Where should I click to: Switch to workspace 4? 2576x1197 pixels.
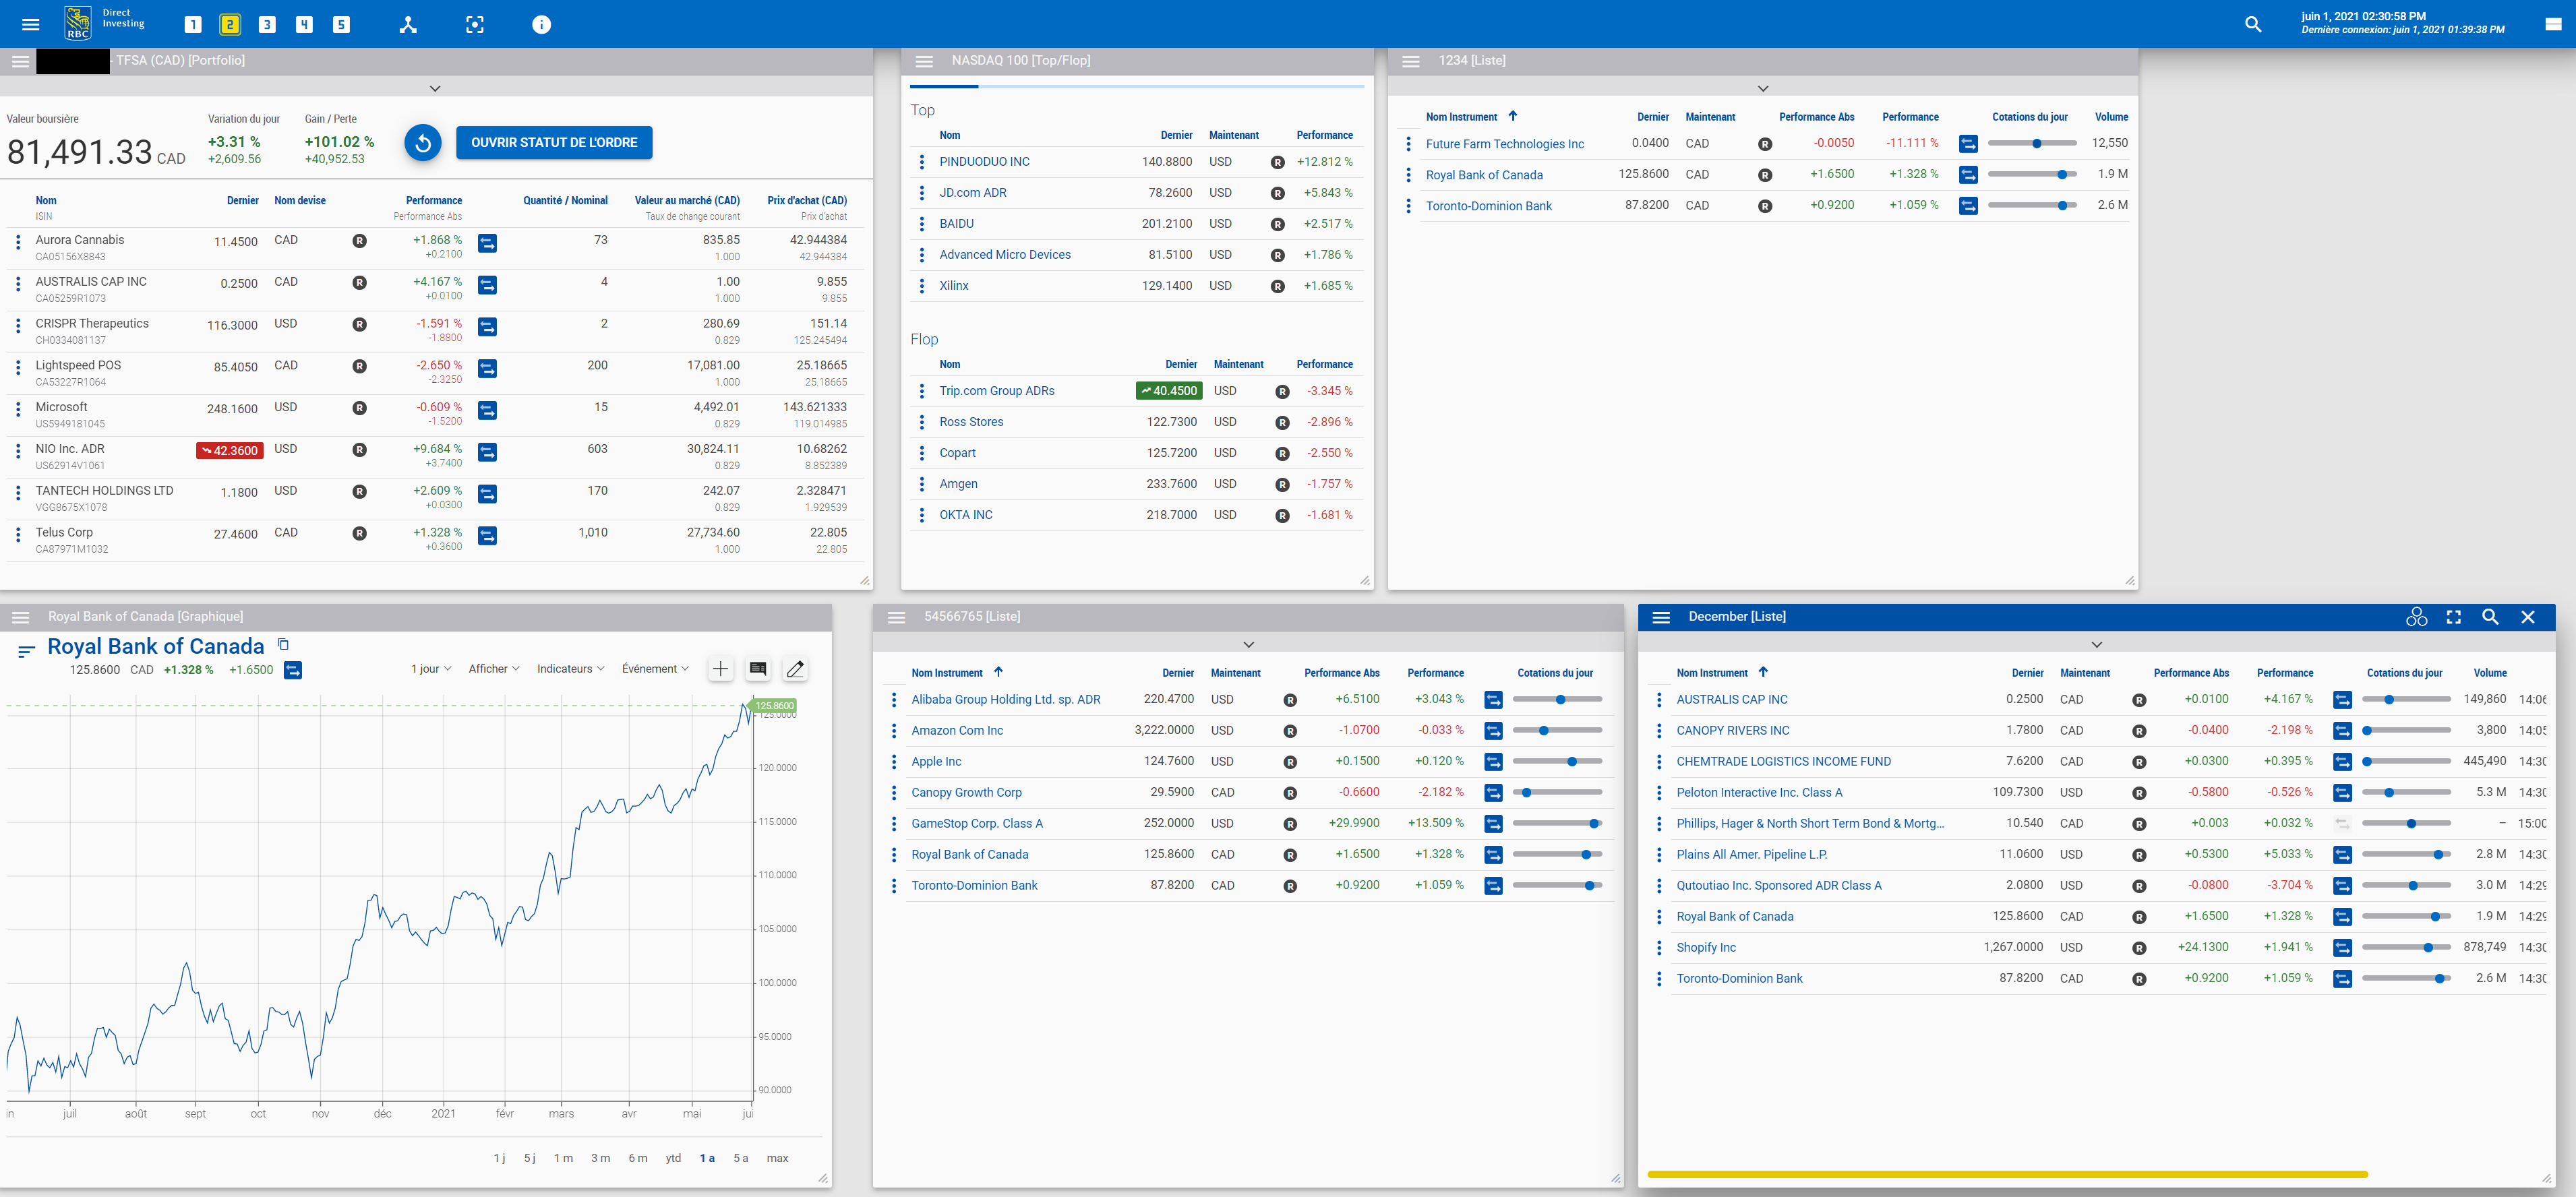pos(304,24)
